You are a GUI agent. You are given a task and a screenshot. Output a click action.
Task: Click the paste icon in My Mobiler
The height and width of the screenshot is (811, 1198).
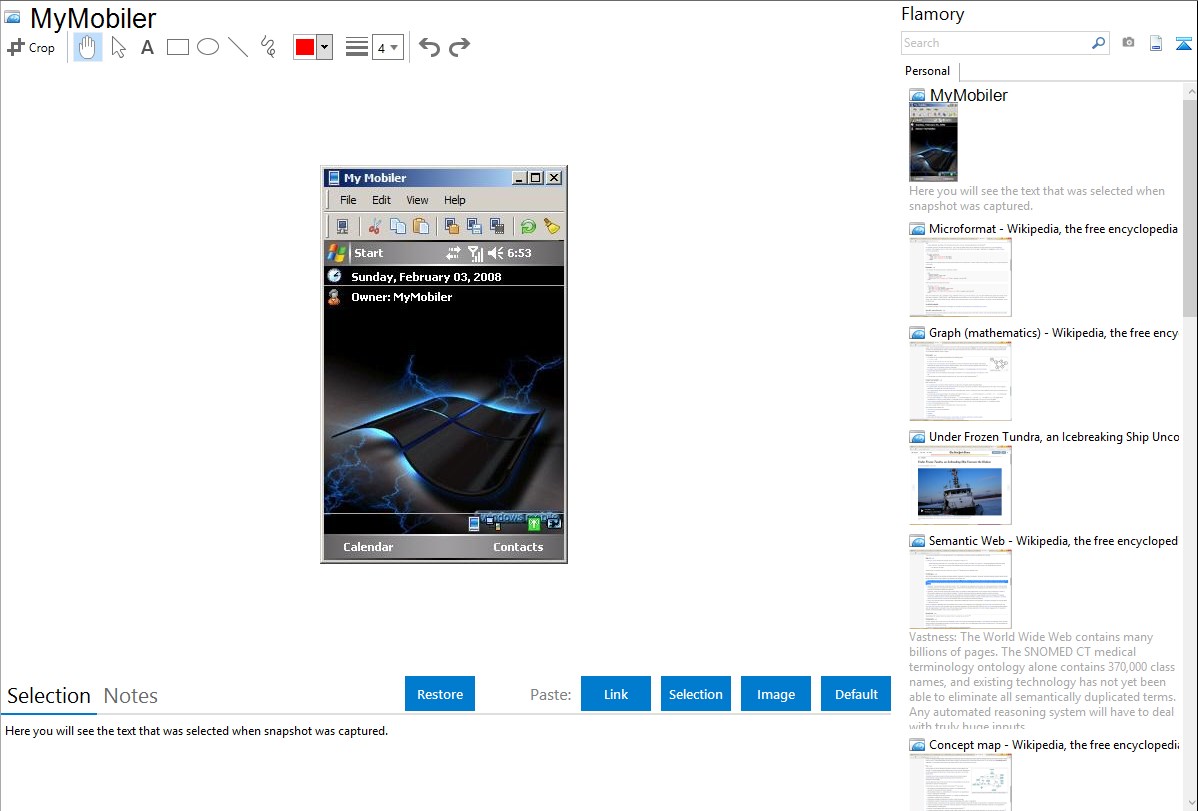[421, 226]
